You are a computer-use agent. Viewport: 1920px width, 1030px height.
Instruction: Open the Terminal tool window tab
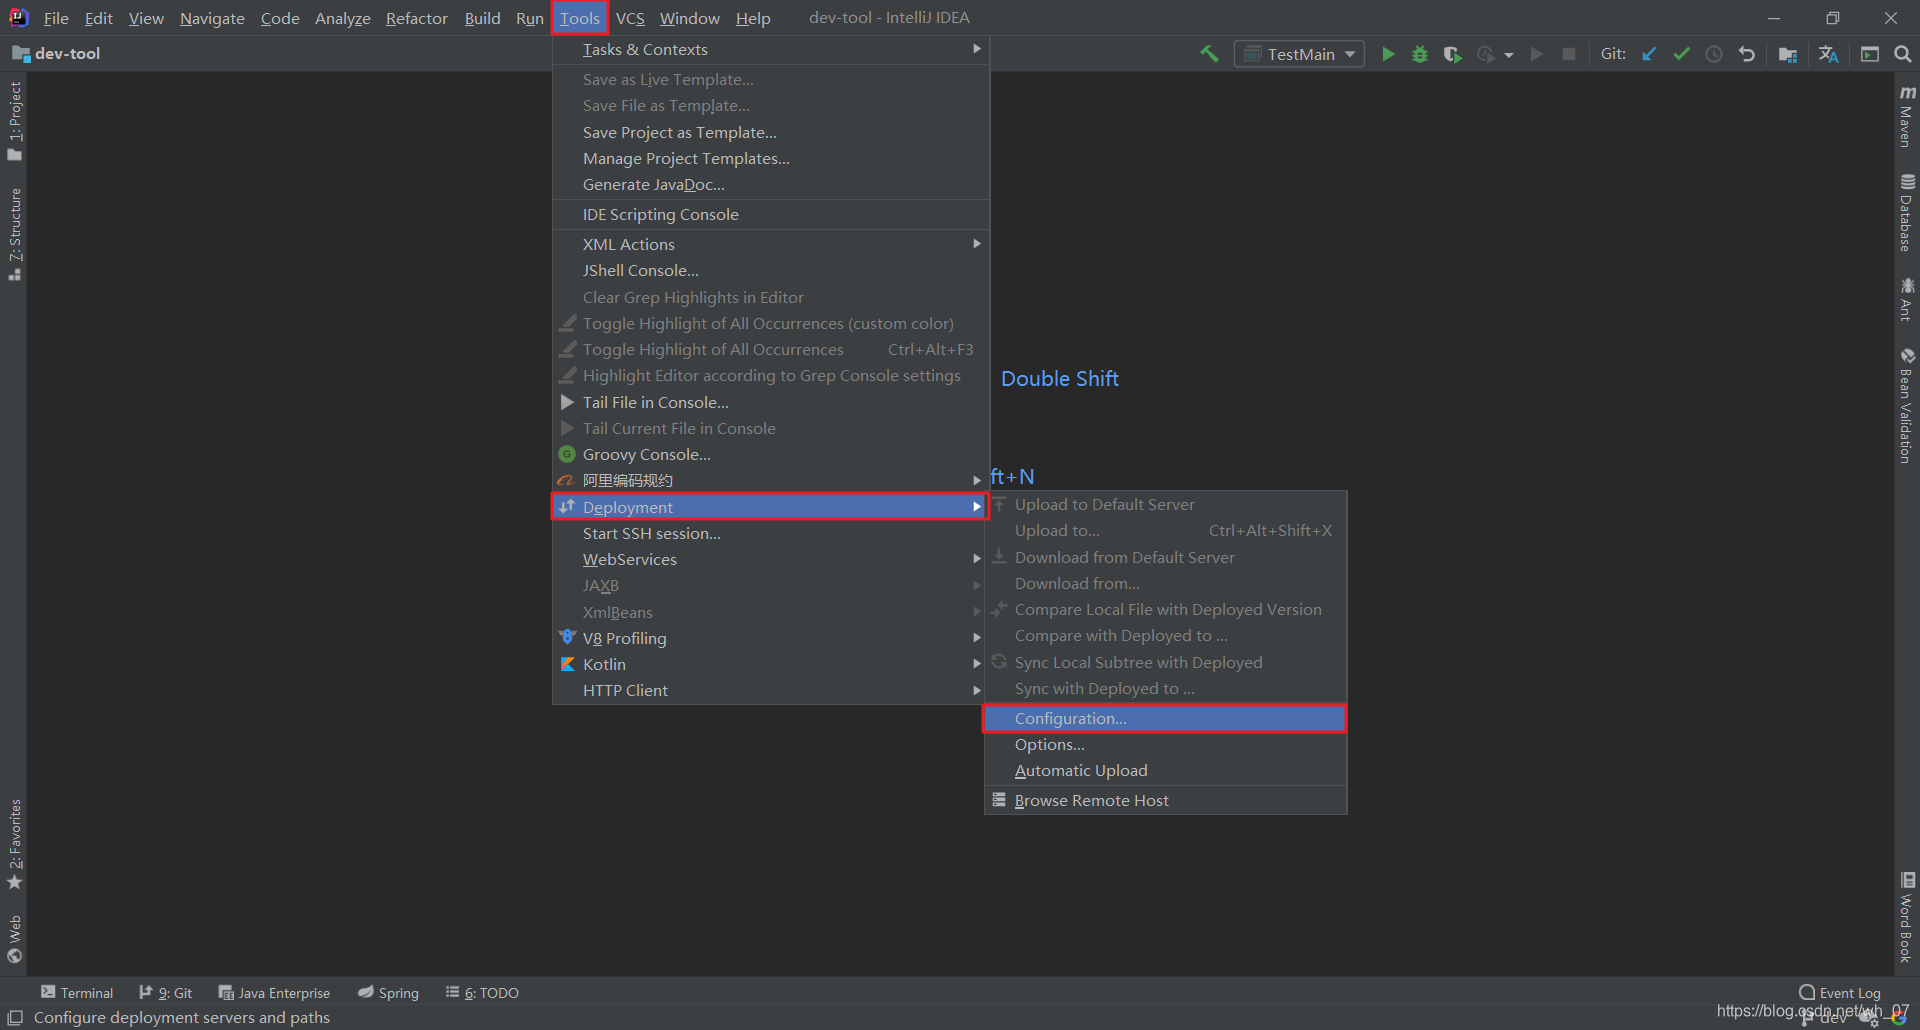pyautogui.click(x=77, y=992)
